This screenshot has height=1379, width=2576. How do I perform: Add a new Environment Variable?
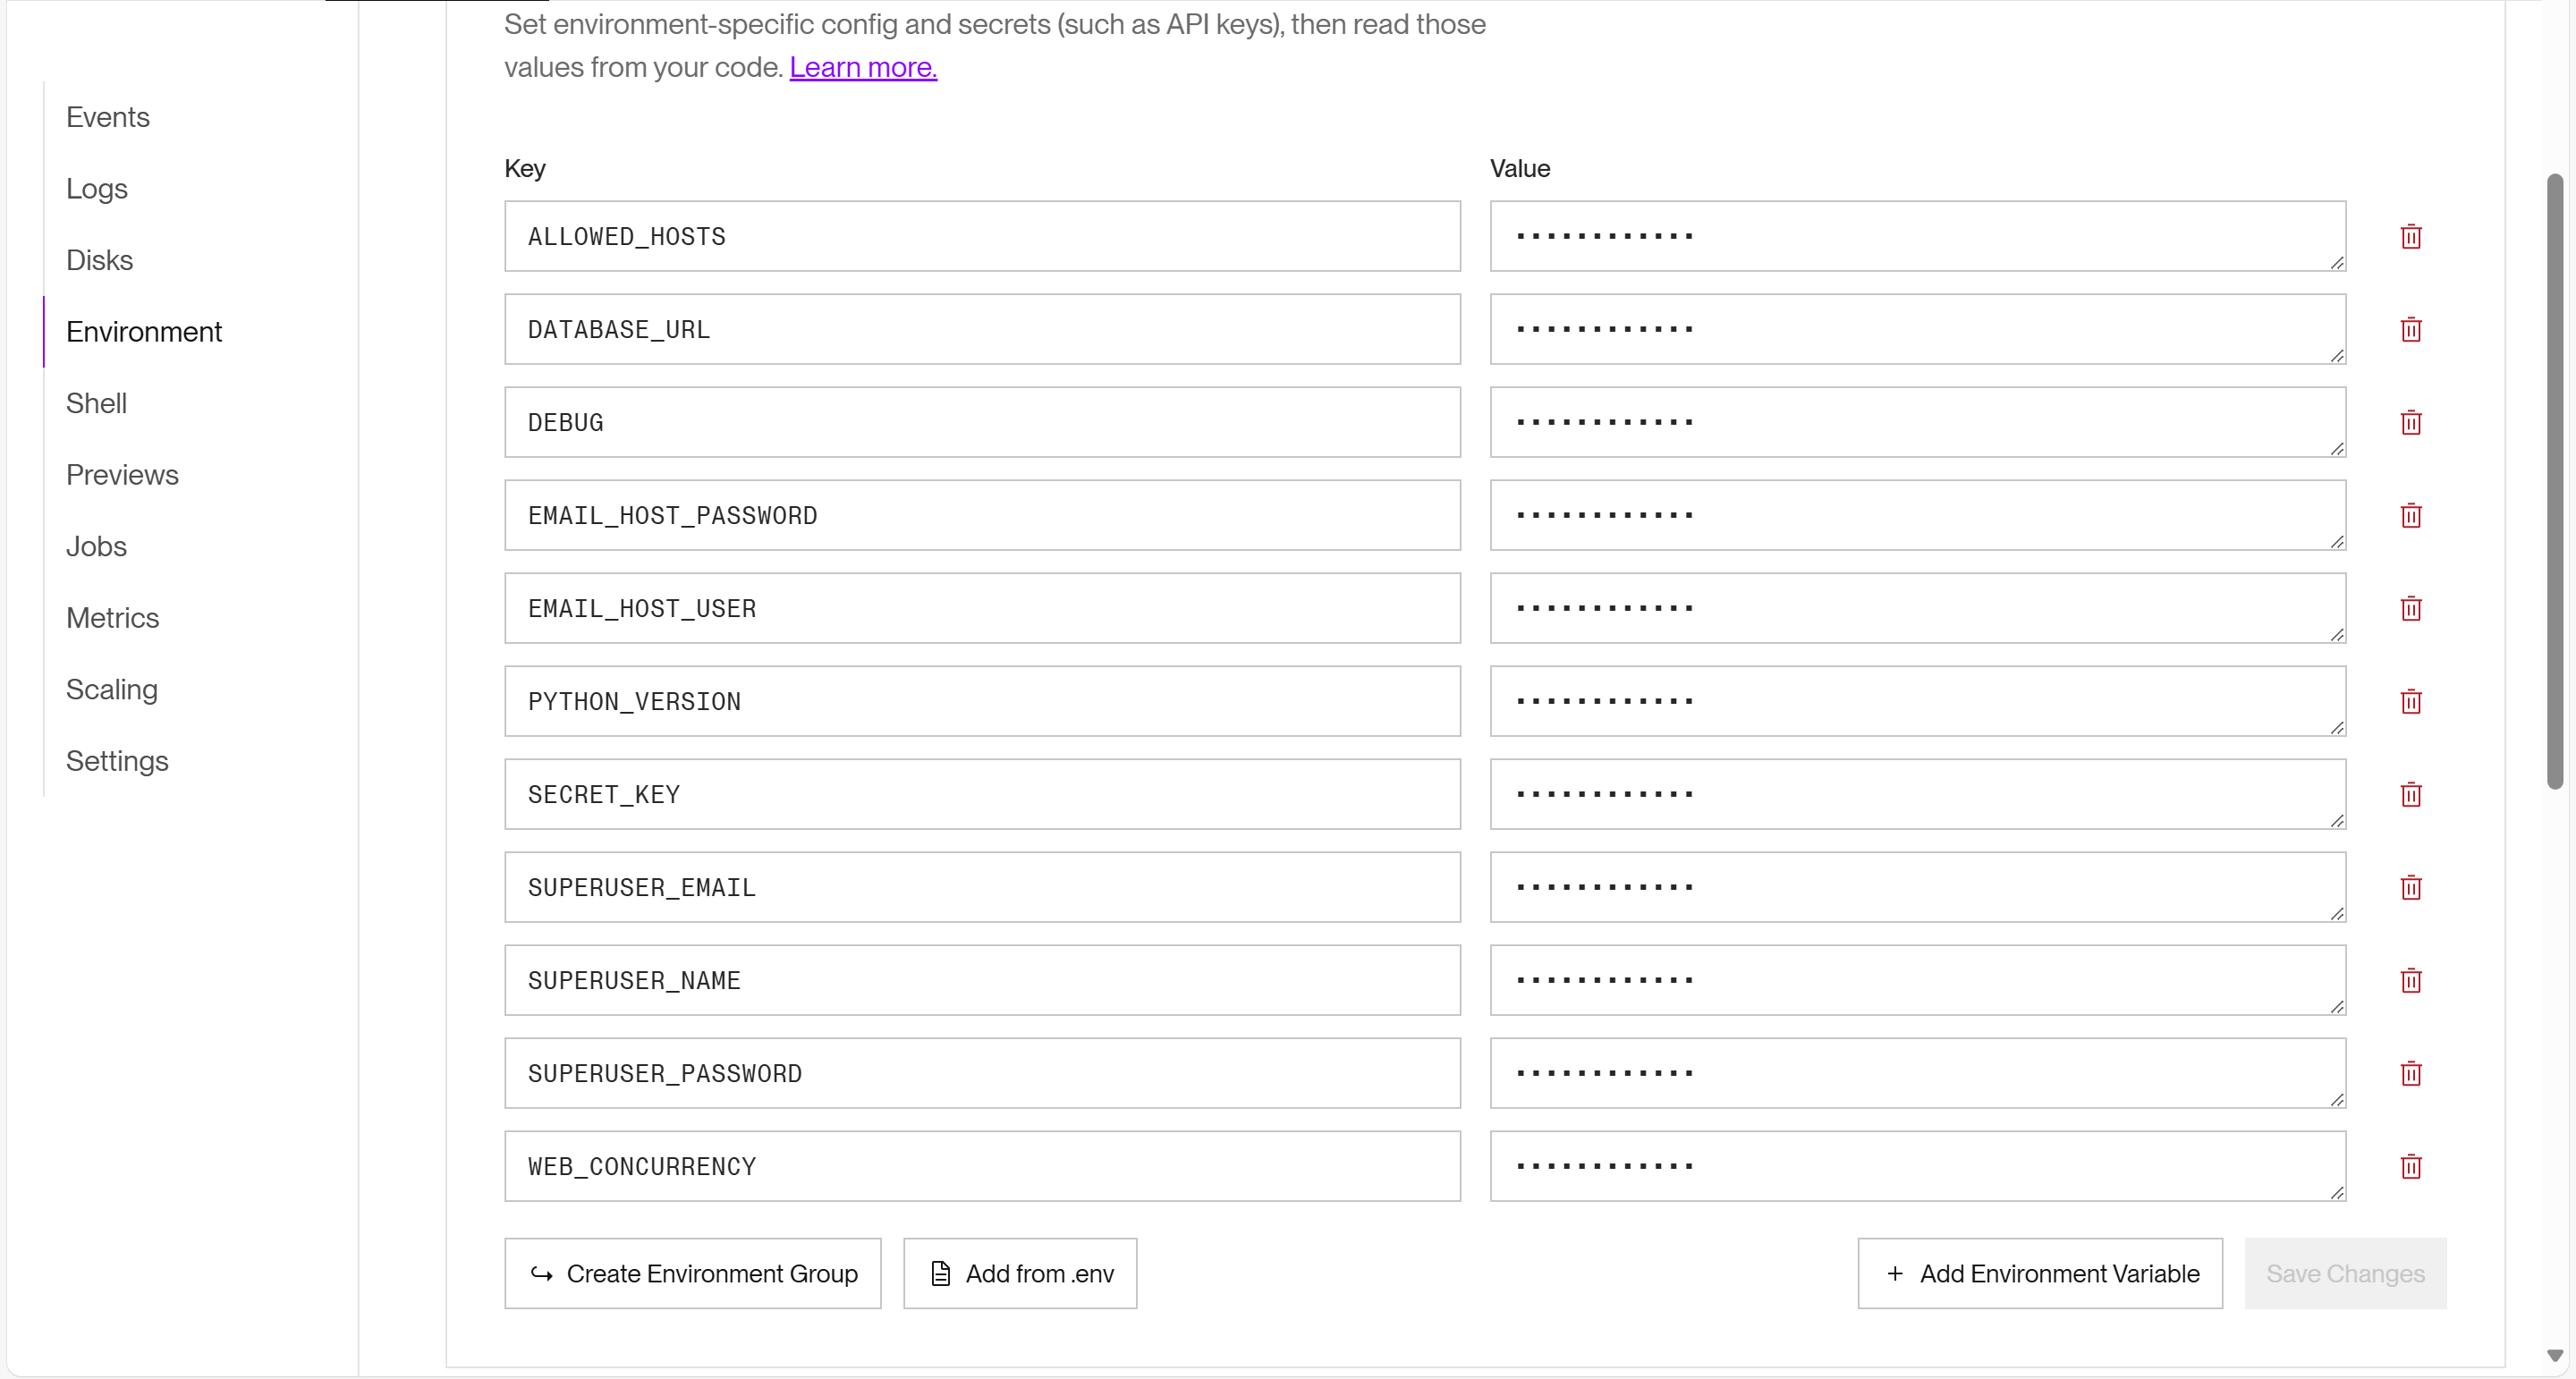pyautogui.click(x=2039, y=1273)
